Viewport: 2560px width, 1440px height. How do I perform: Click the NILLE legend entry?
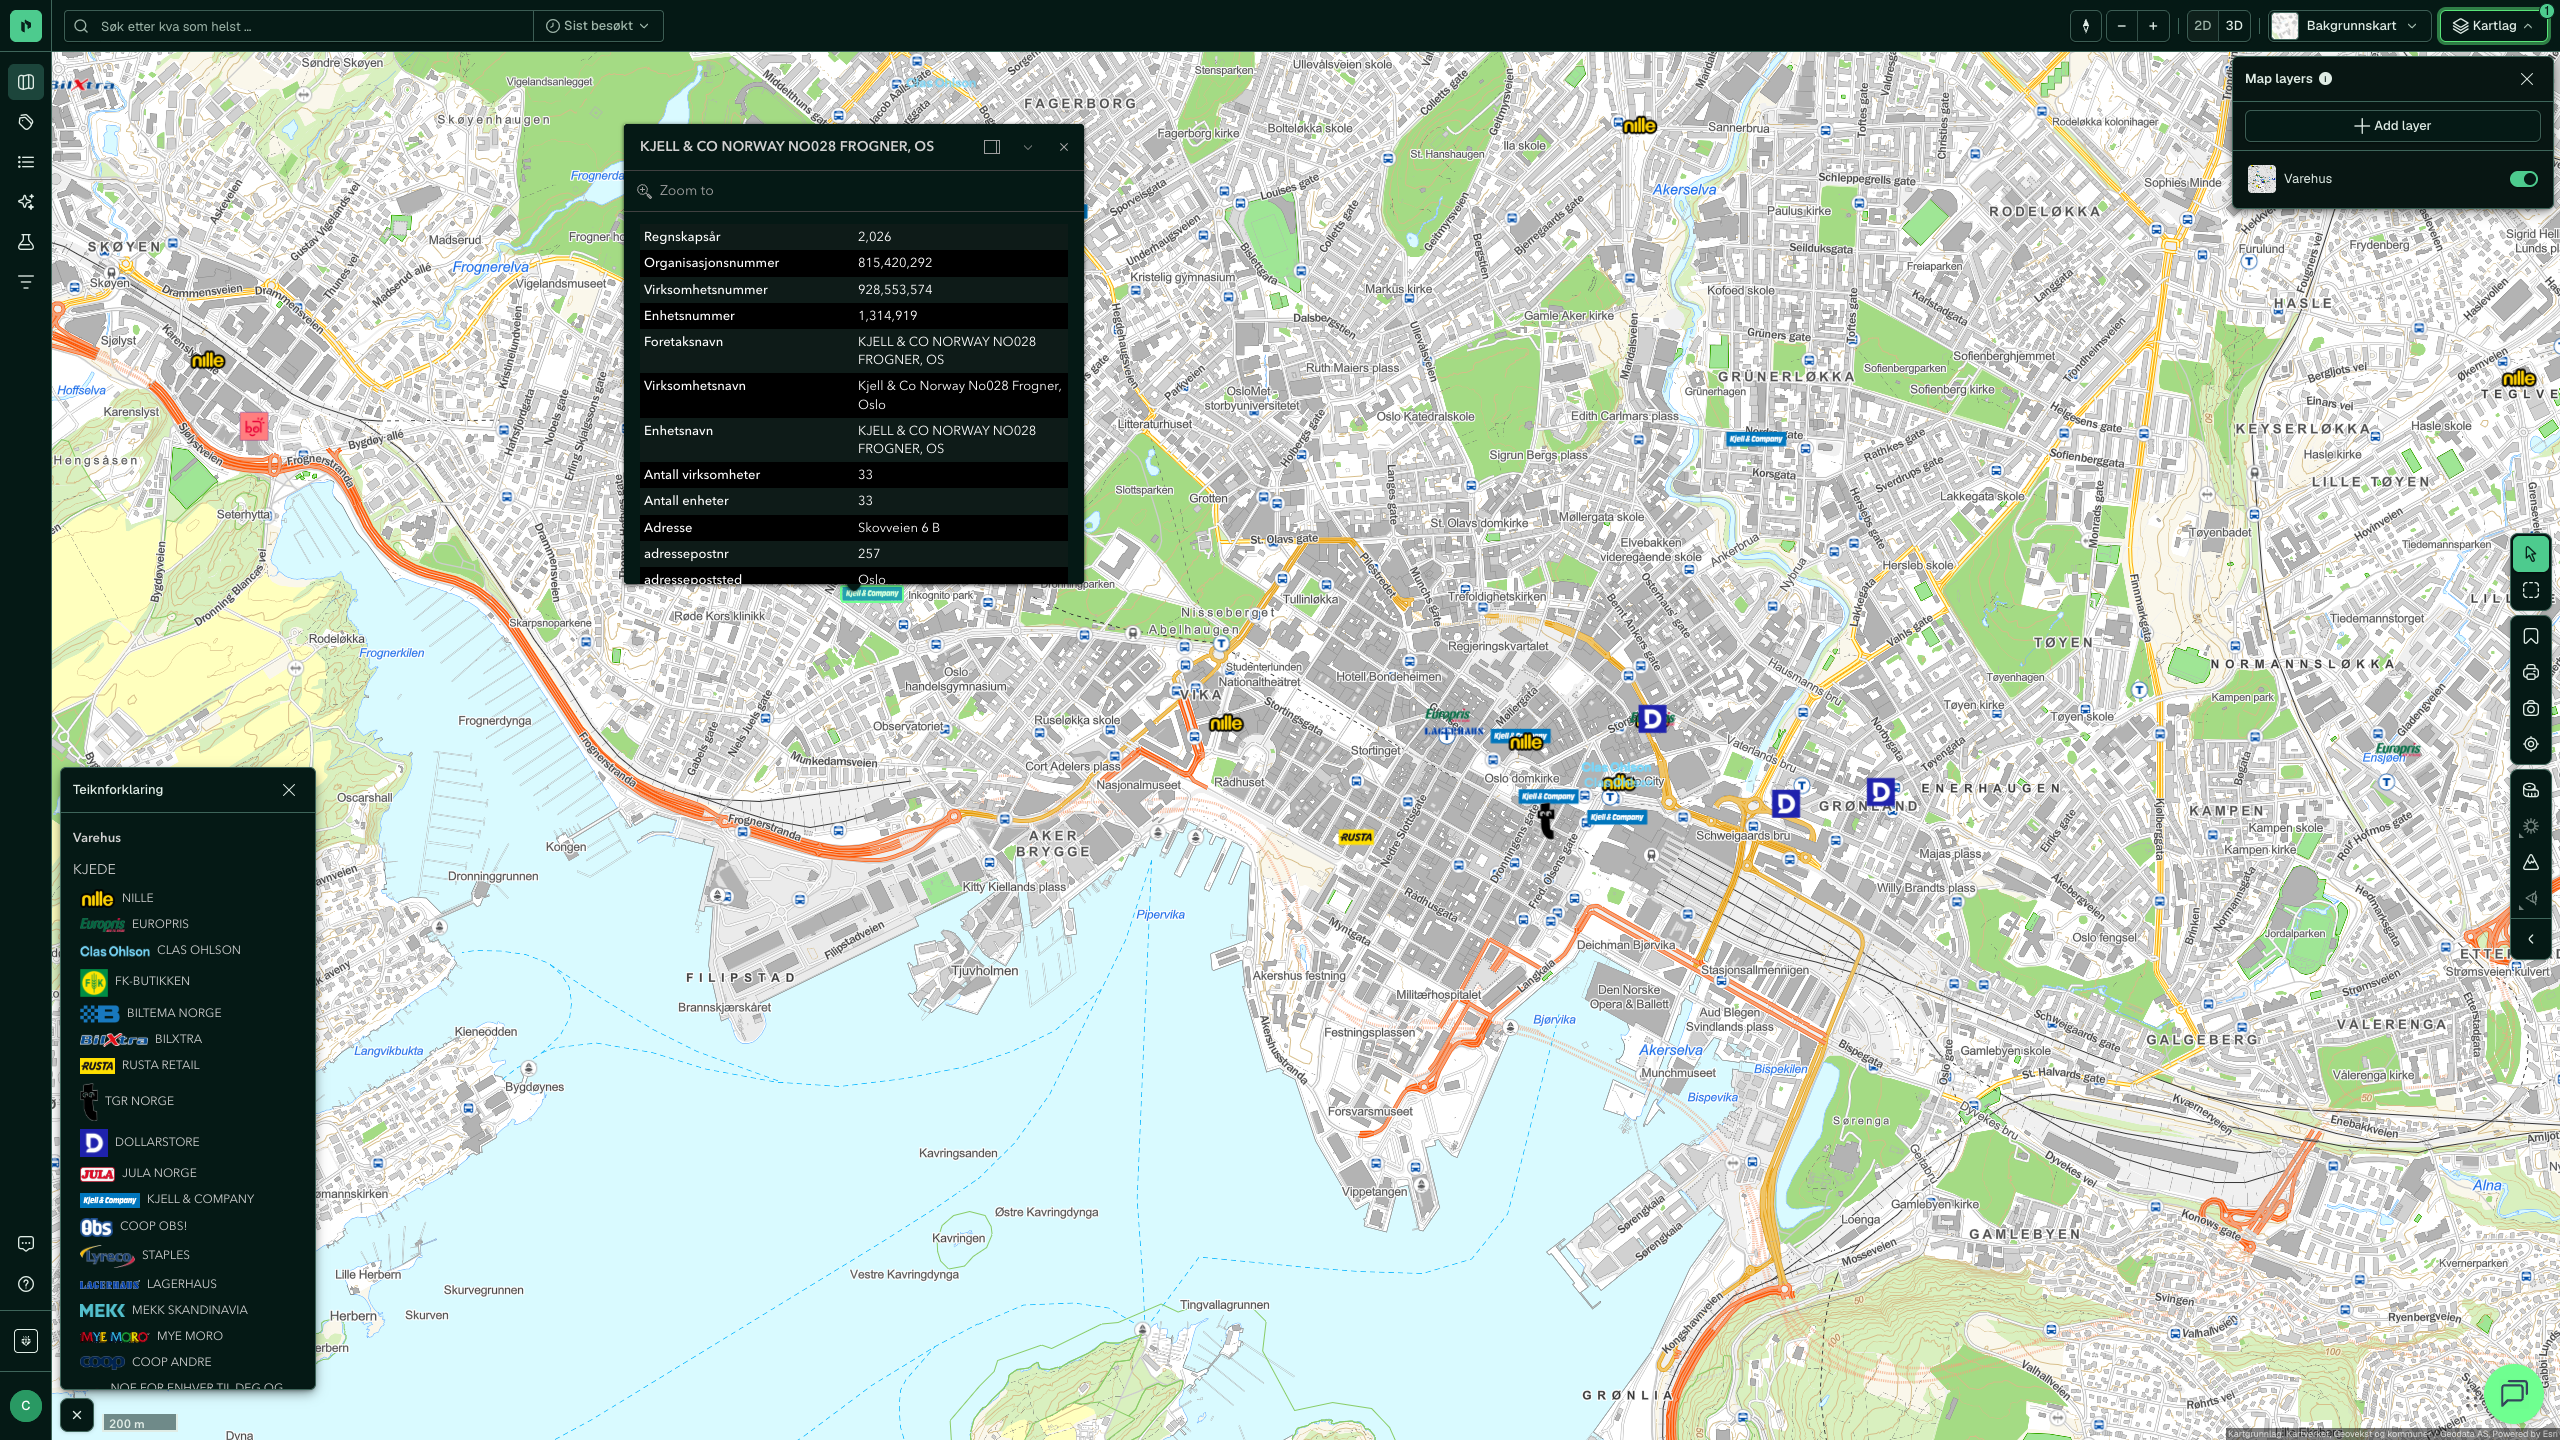tap(117, 898)
